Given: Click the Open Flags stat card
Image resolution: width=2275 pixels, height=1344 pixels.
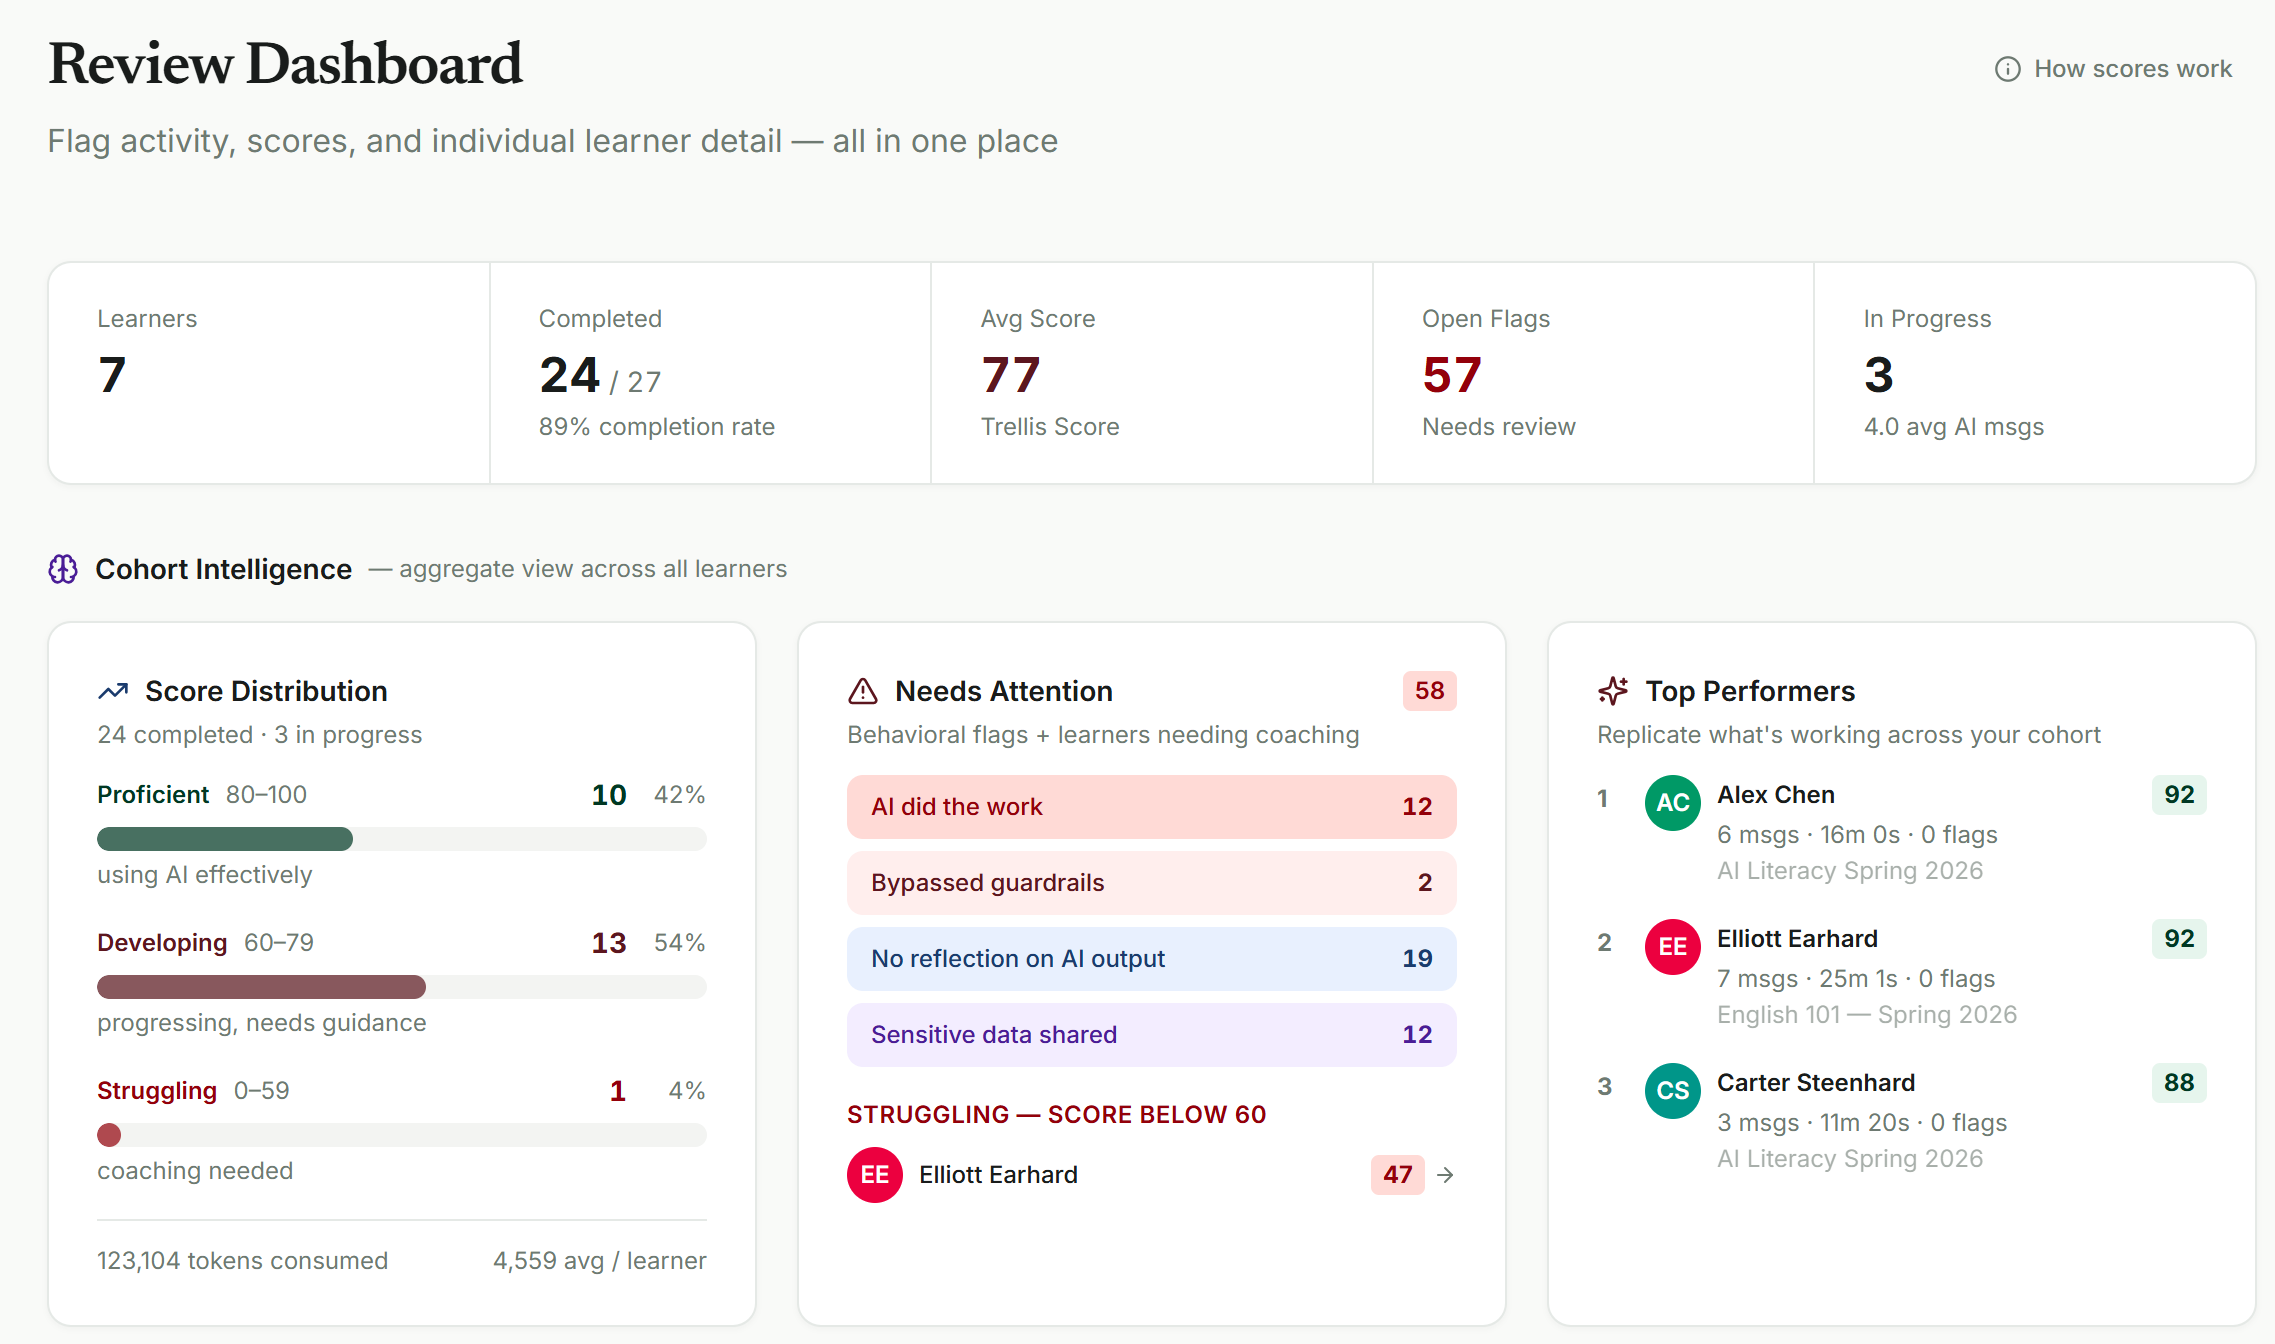Looking at the screenshot, I should (1592, 373).
